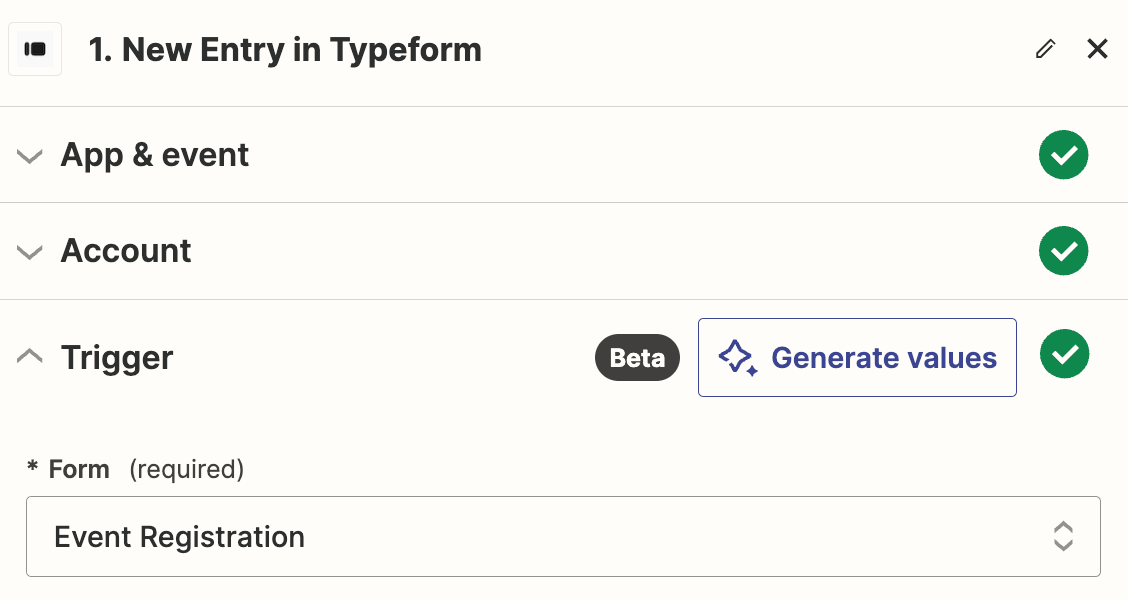Click the Beta badge
Image resolution: width=1128 pixels, height=600 pixels.
coord(637,358)
